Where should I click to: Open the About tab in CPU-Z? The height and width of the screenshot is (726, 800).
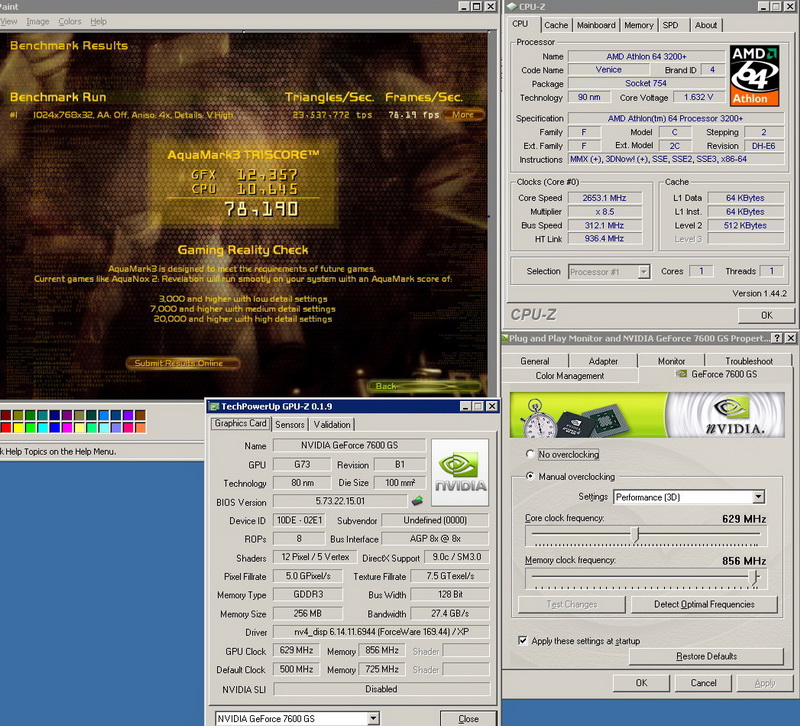[706, 25]
